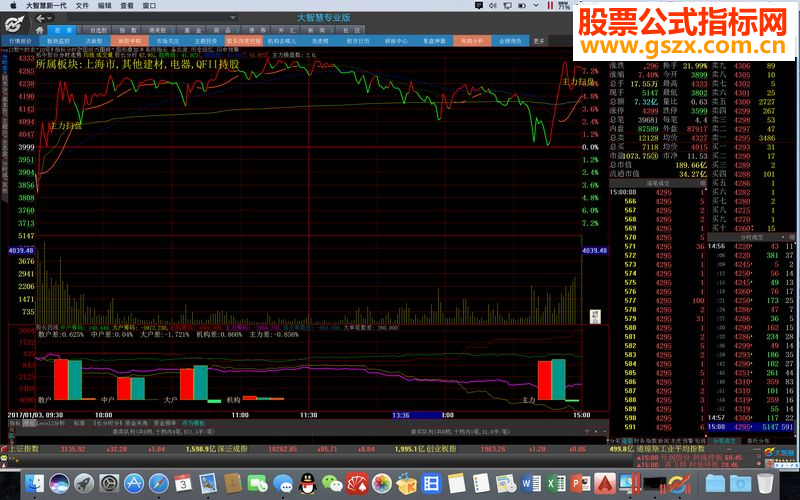Select the Level2分析 tab below chart
800x500 pixels.
click(50, 423)
